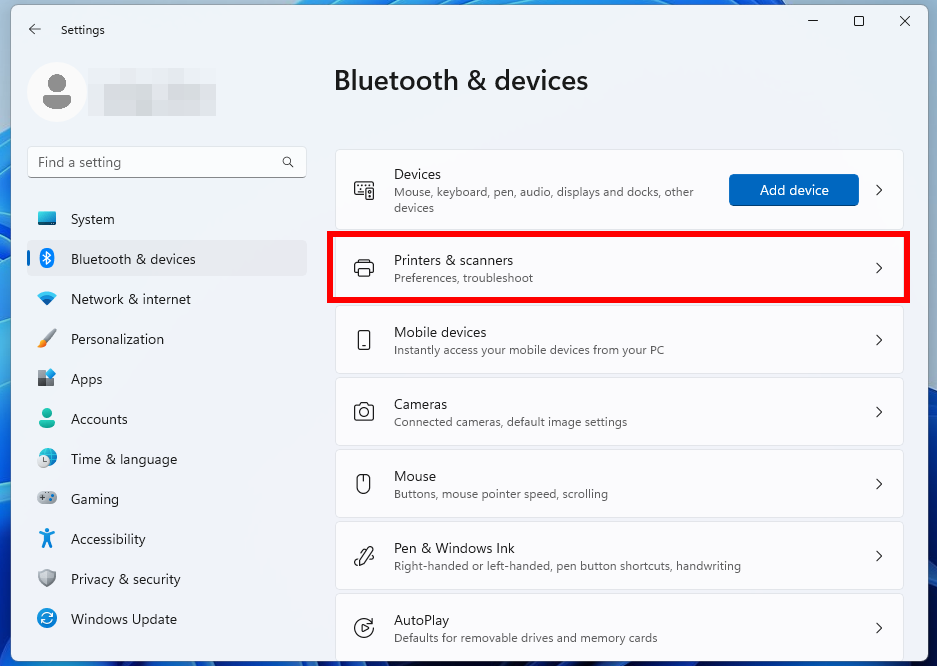
Task: Open the Printers & scanners label
Action: point(454,260)
